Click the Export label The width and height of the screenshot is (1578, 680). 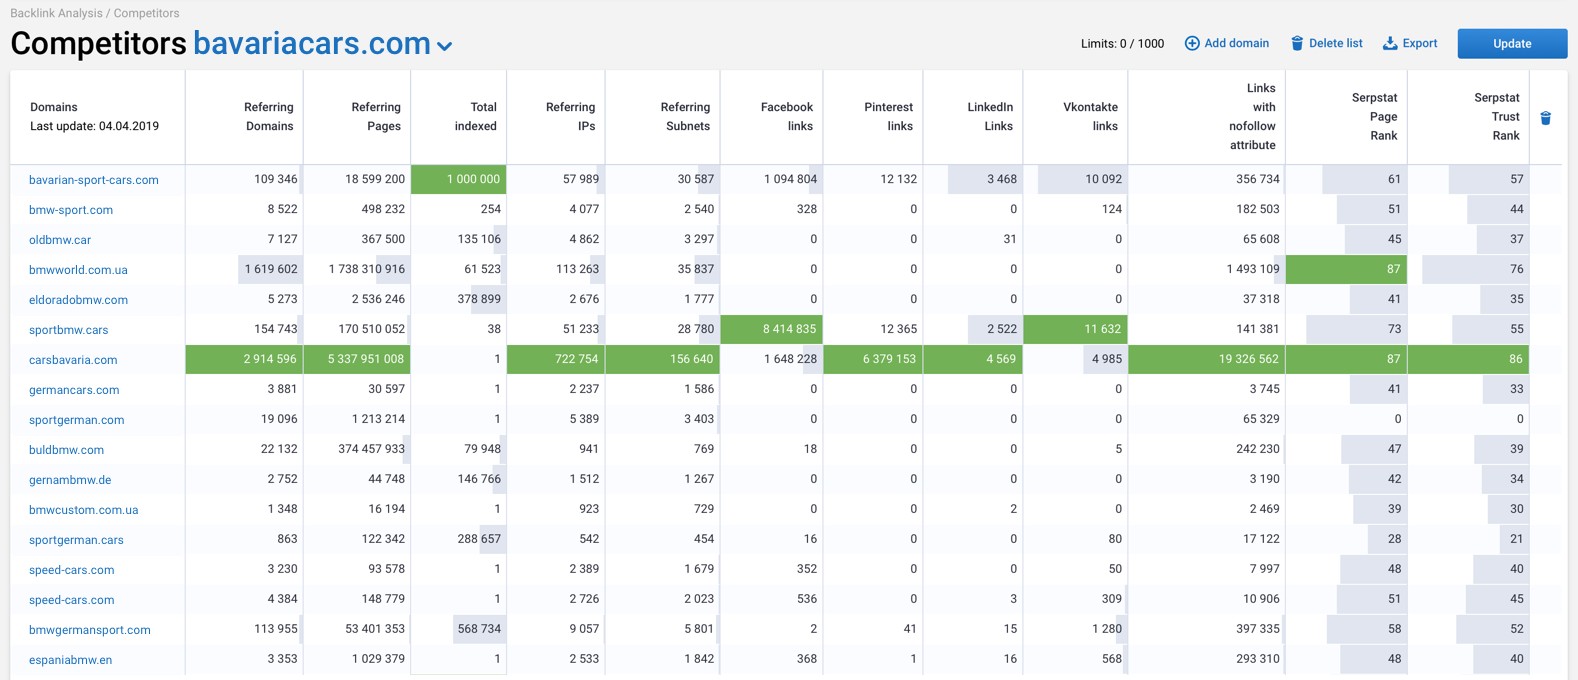pyautogui.click(x=1420, y=43)
